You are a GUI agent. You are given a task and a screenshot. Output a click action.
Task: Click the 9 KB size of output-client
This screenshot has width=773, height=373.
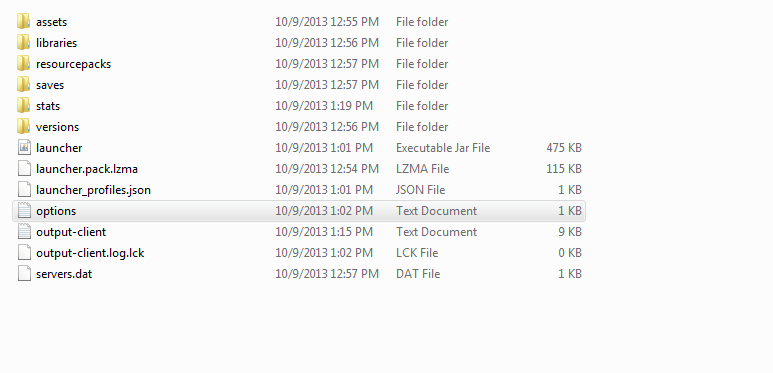[570, 232]
